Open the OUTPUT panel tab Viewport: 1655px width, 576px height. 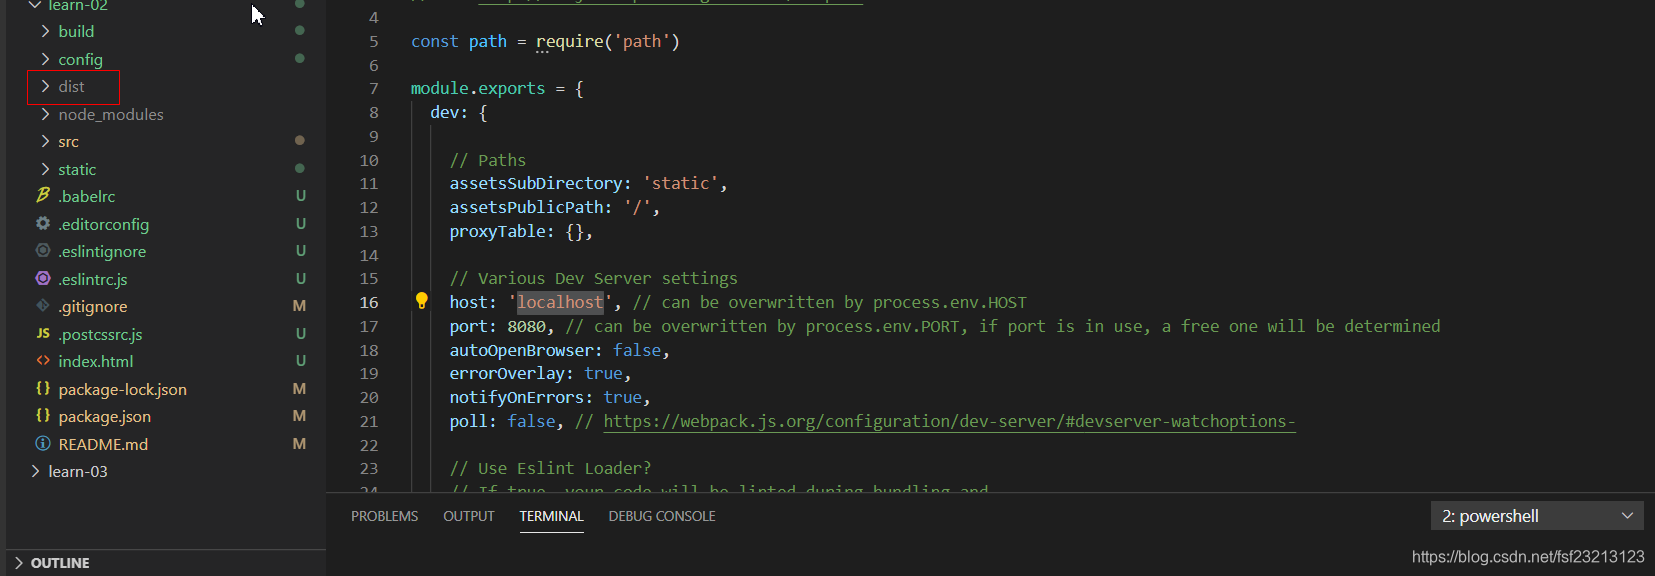(469, 516)
